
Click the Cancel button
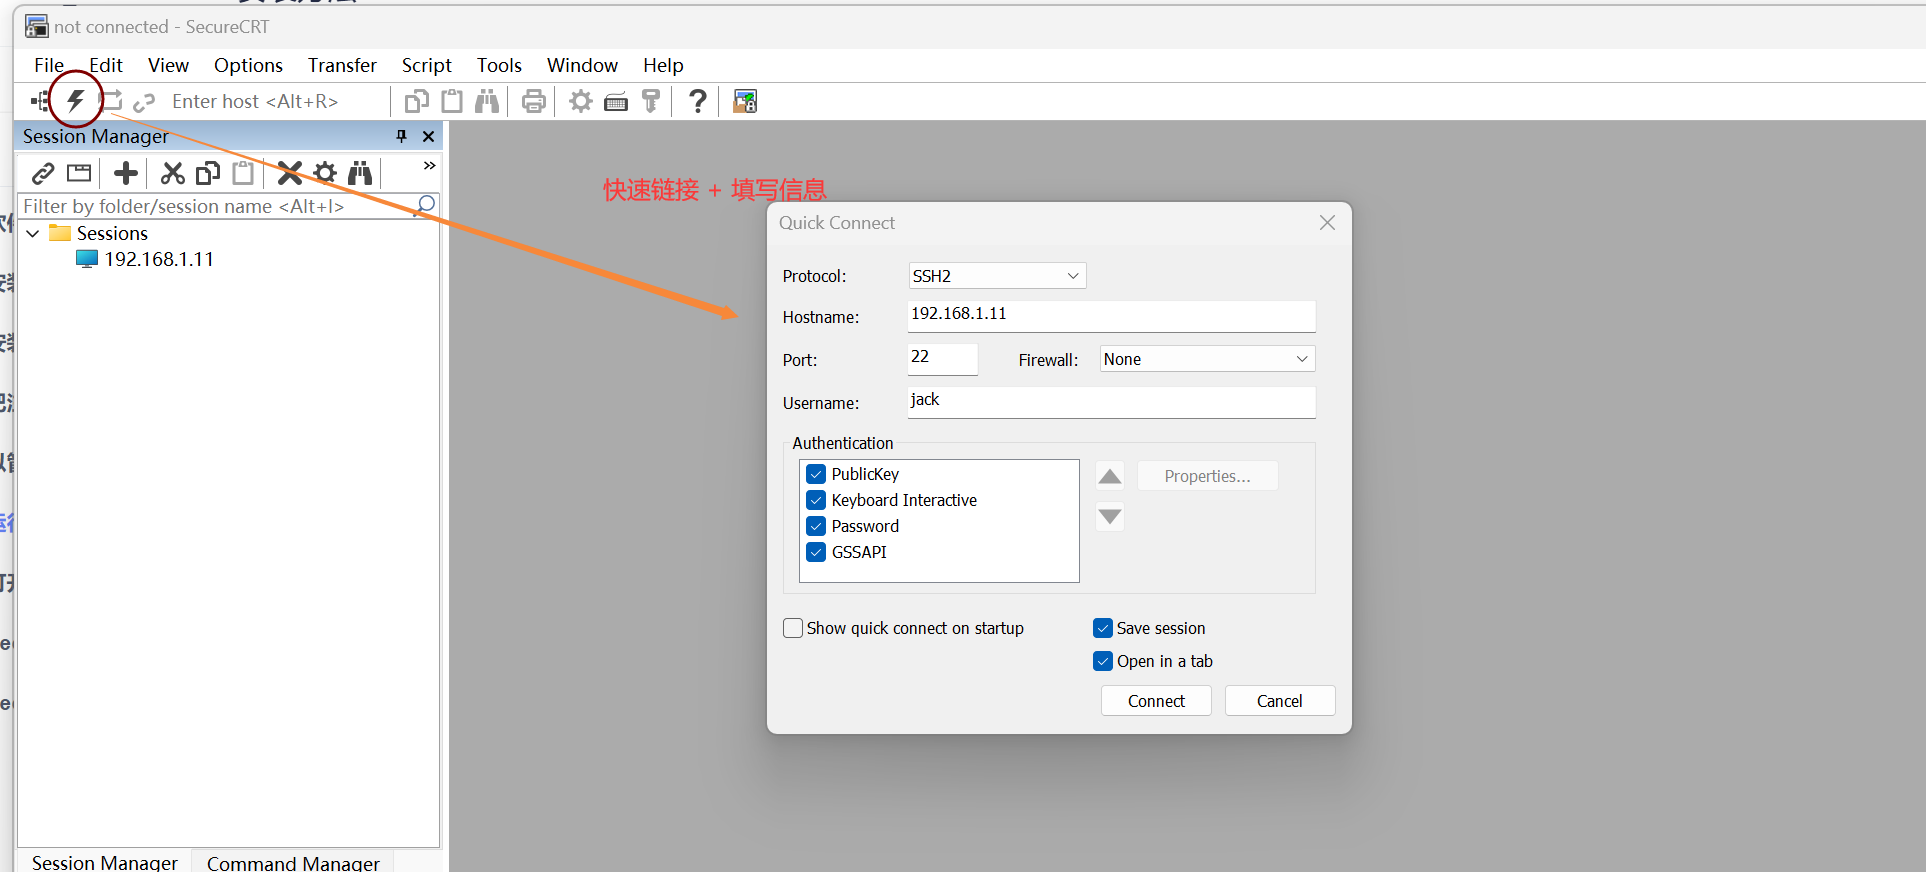[1280, 701]
